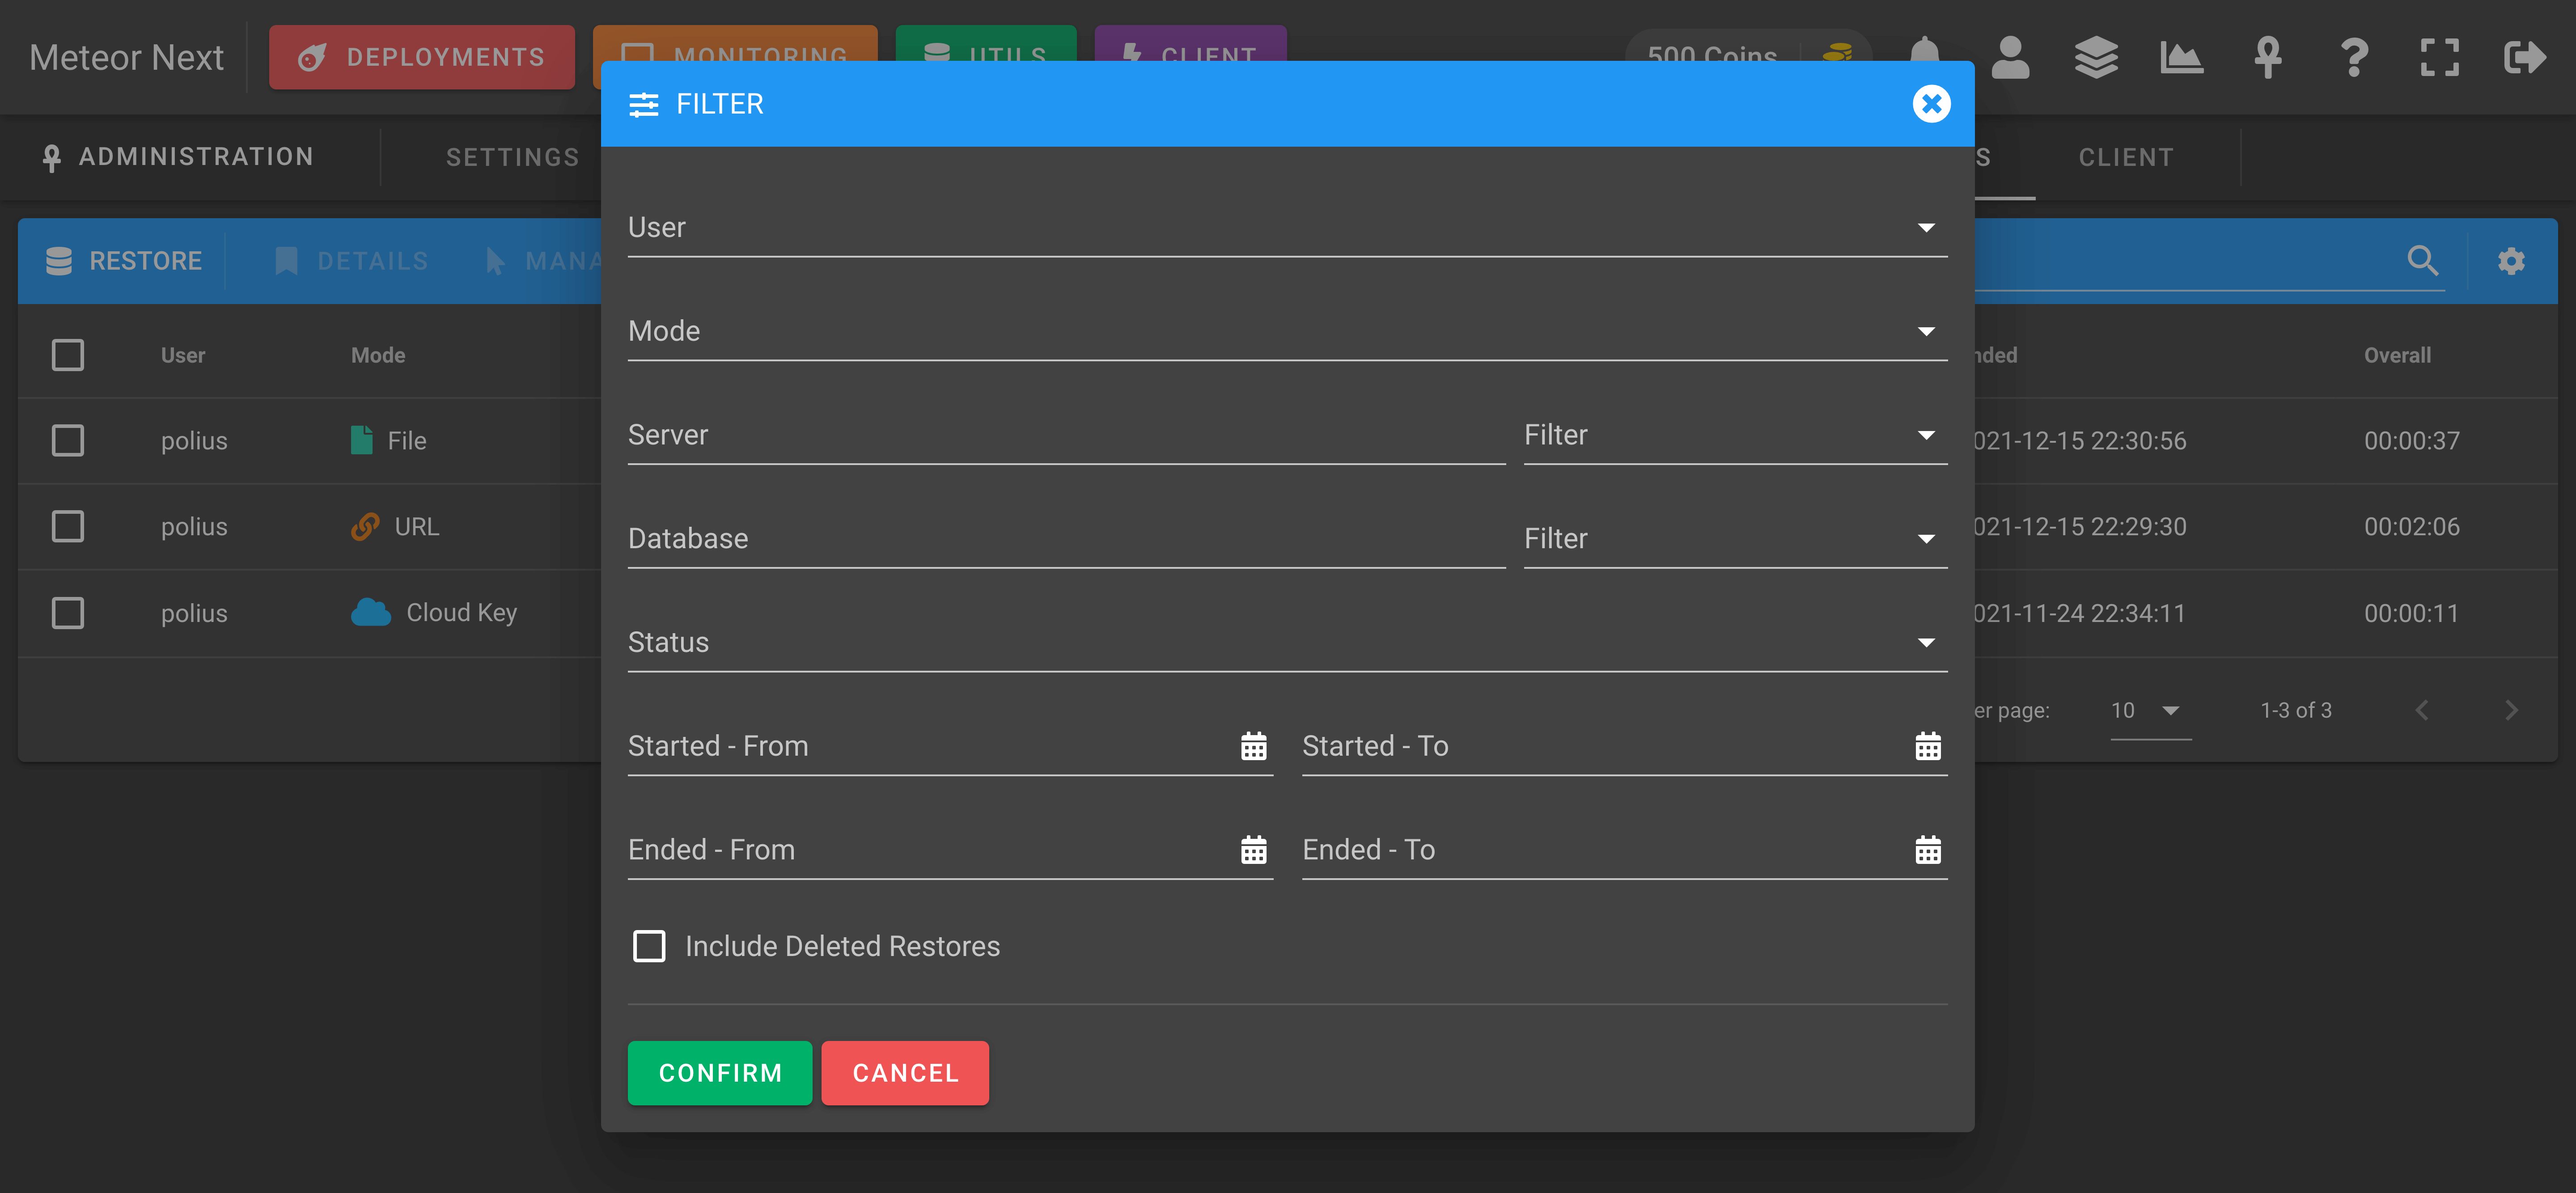Select the polius Cloud Key row checkbox

[68, 613]
